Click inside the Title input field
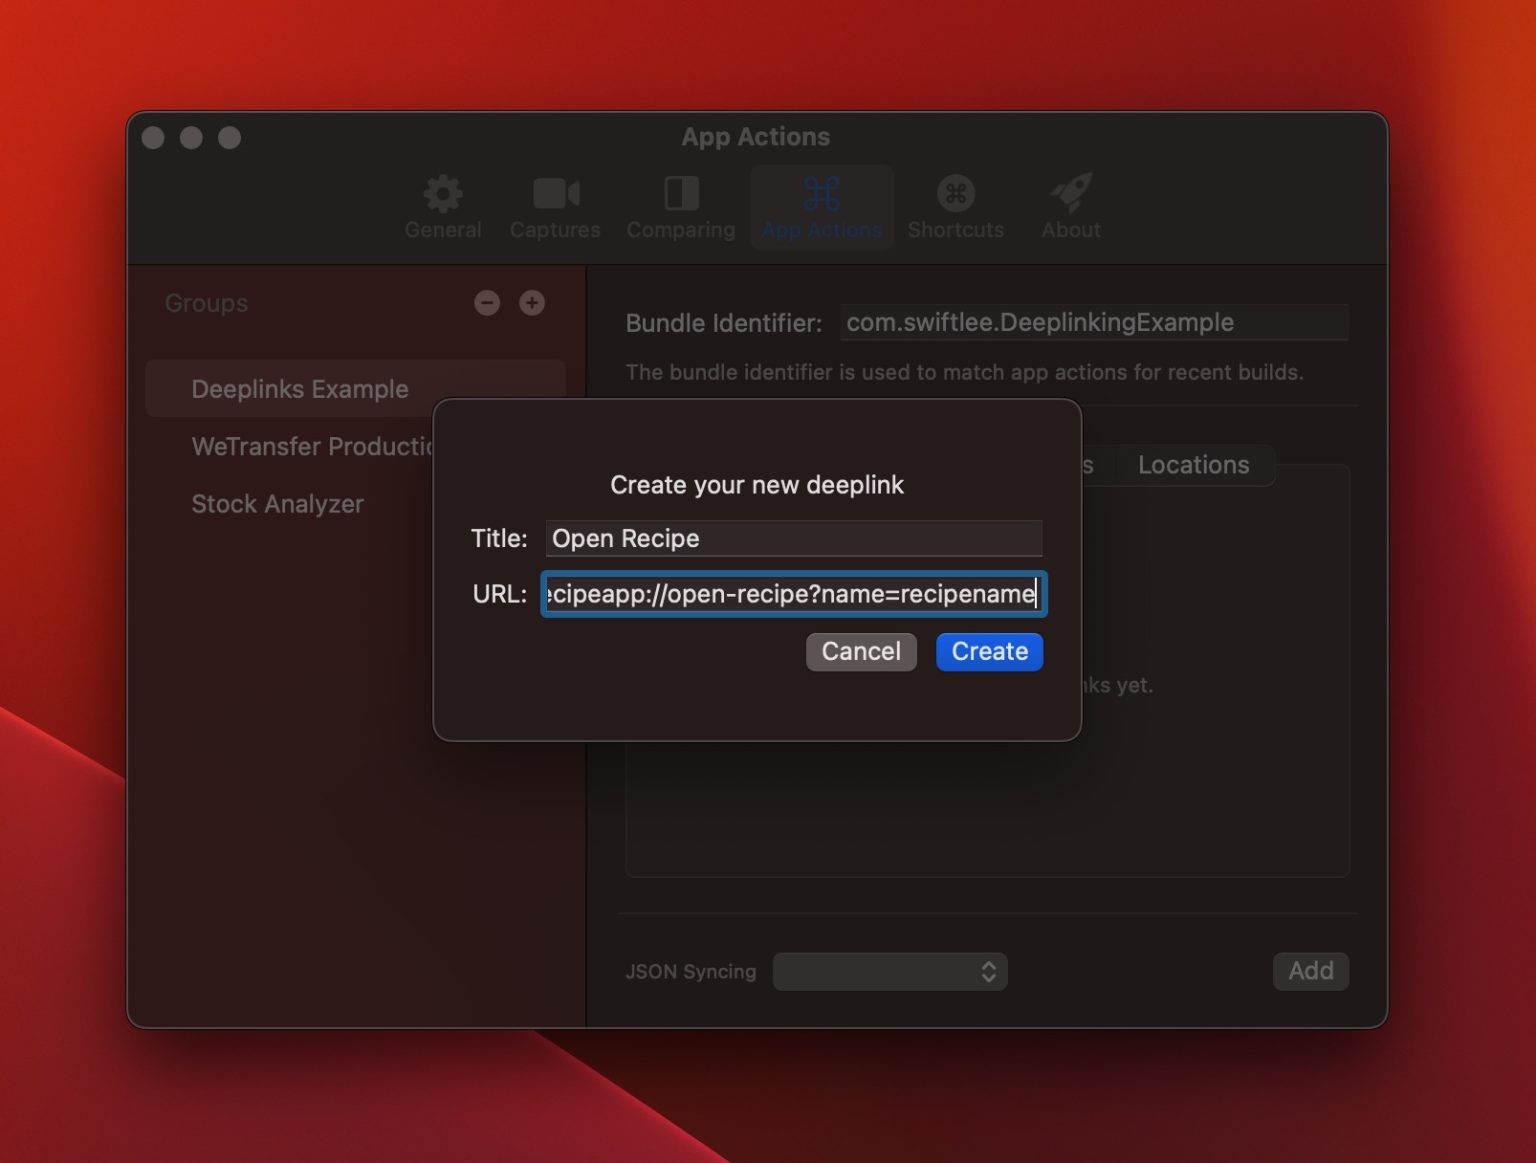The height and width of the screenshot is (1163, 1536). coord(793,538)
